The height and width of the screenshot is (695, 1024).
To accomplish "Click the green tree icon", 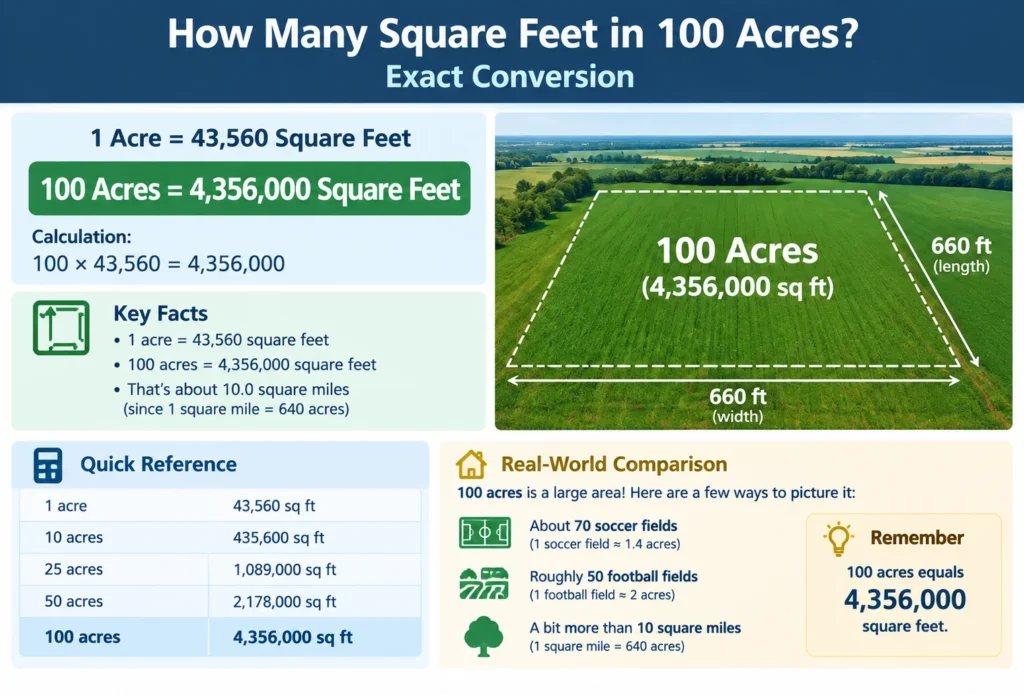I will (x=483, y=636).
